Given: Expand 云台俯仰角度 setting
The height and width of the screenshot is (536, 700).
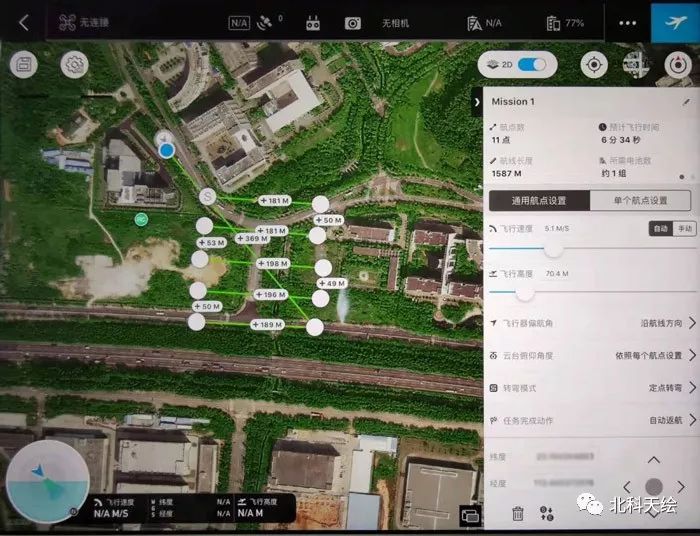Looking at the screenshot, I should click(692, 355).
